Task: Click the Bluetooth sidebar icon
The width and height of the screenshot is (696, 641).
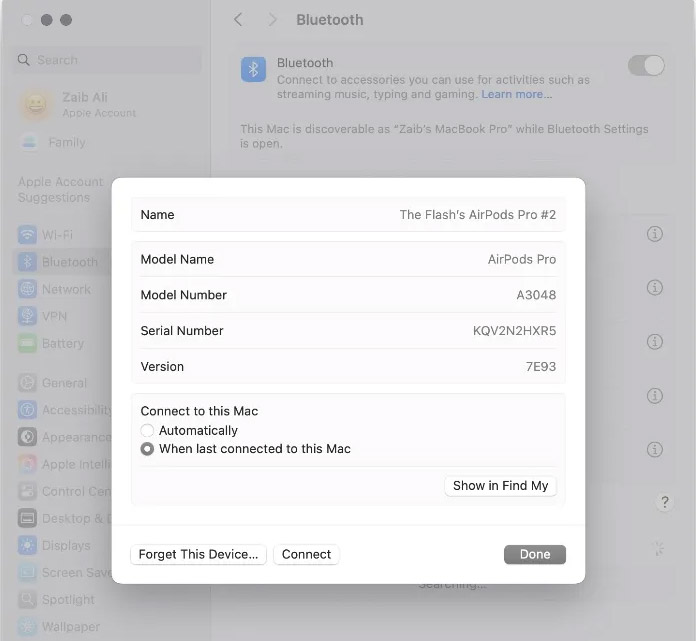Action: point(27,262)
